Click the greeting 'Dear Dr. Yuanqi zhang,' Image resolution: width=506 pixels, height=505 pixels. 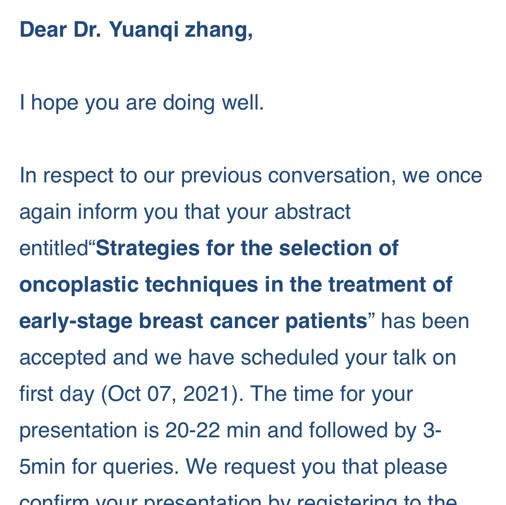[136, 30]
